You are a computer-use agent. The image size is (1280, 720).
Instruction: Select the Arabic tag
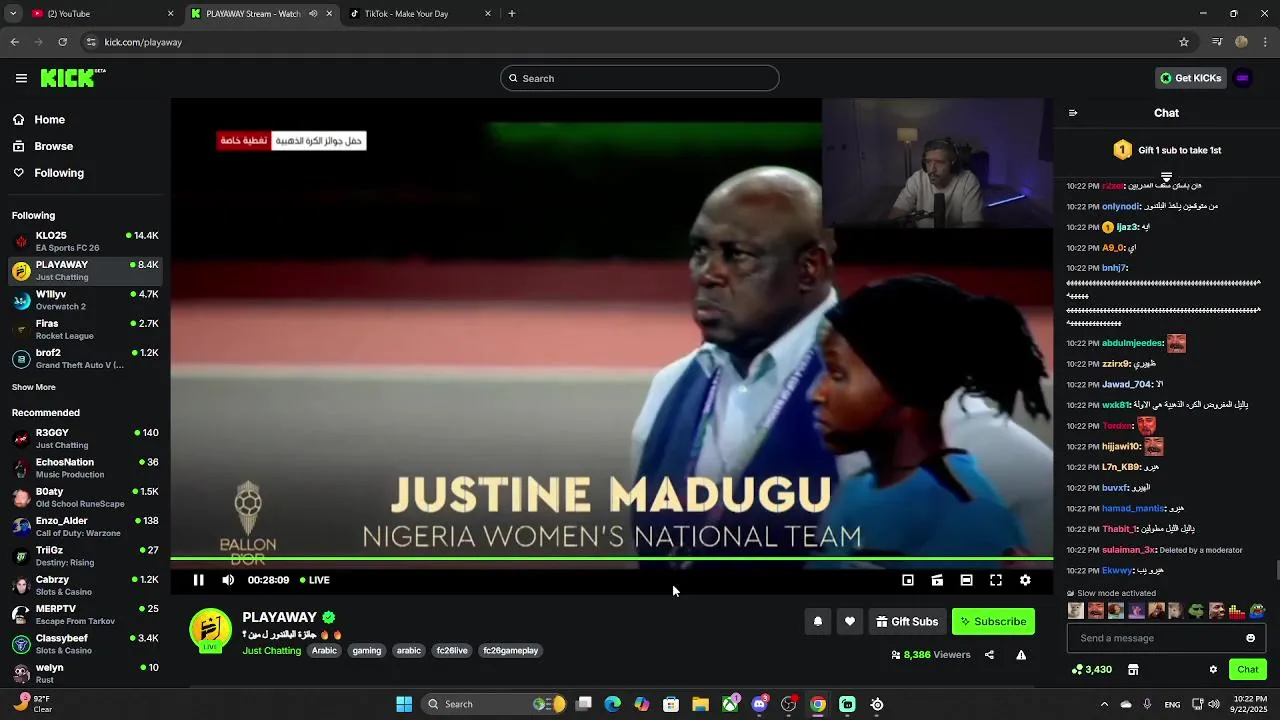(x=324, y=651)
